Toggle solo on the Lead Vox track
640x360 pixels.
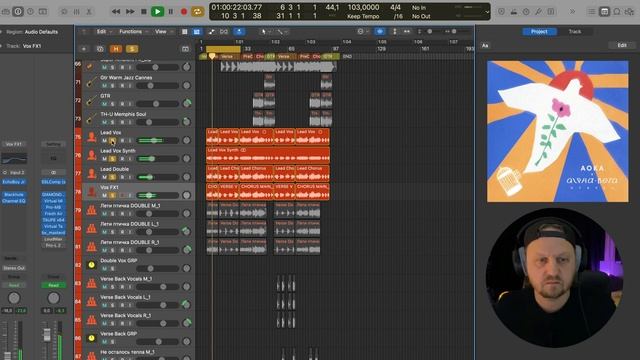(x=113, y=141)
